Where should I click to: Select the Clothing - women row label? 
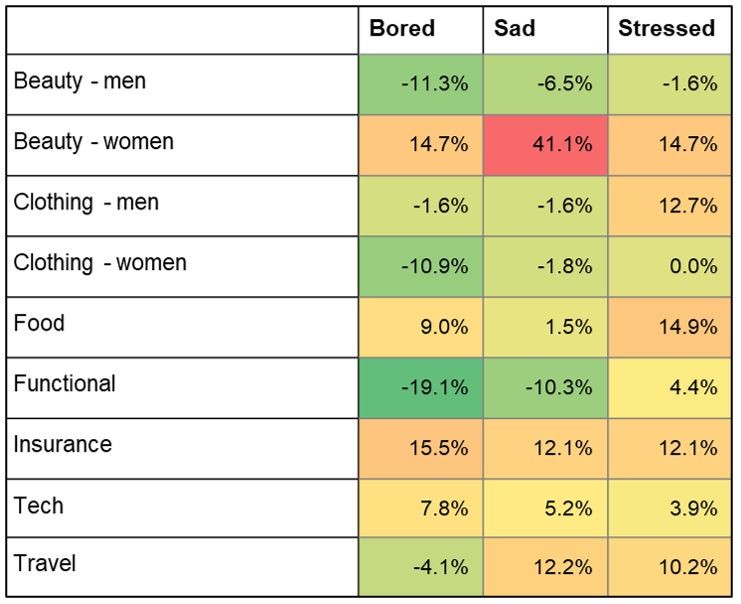[100, 263]
